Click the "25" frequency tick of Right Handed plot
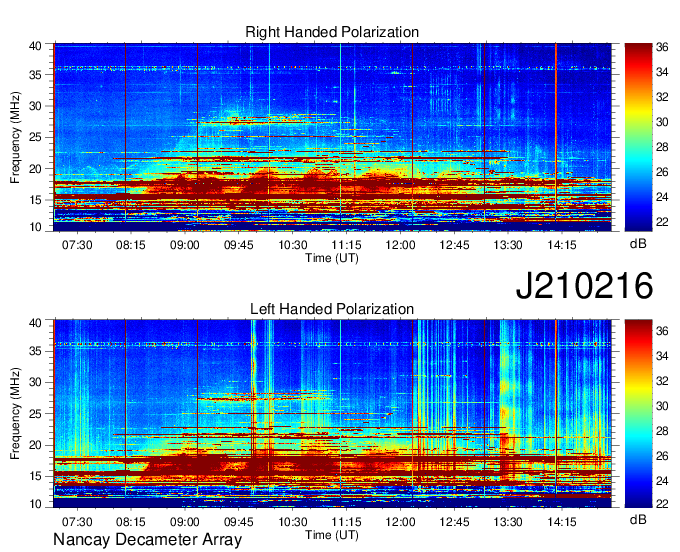This screenshot has width=680, height=552. pos(36,137)
